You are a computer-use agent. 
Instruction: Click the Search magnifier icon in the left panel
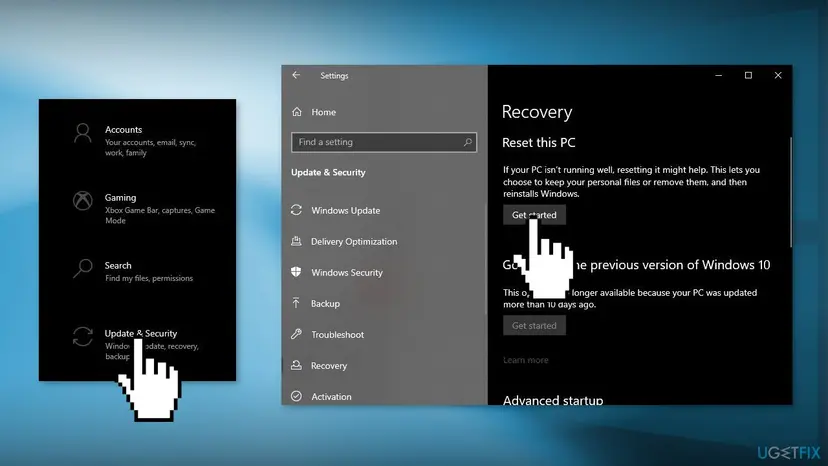tap(82, 268)
